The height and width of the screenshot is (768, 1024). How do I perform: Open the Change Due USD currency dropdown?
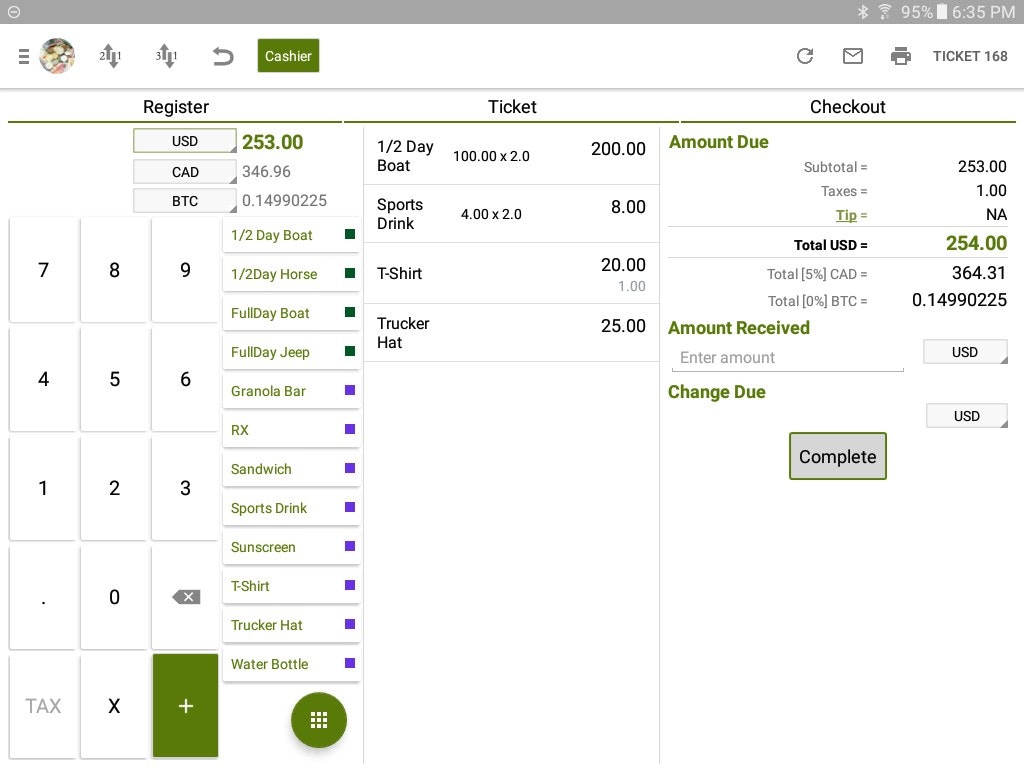966,415
